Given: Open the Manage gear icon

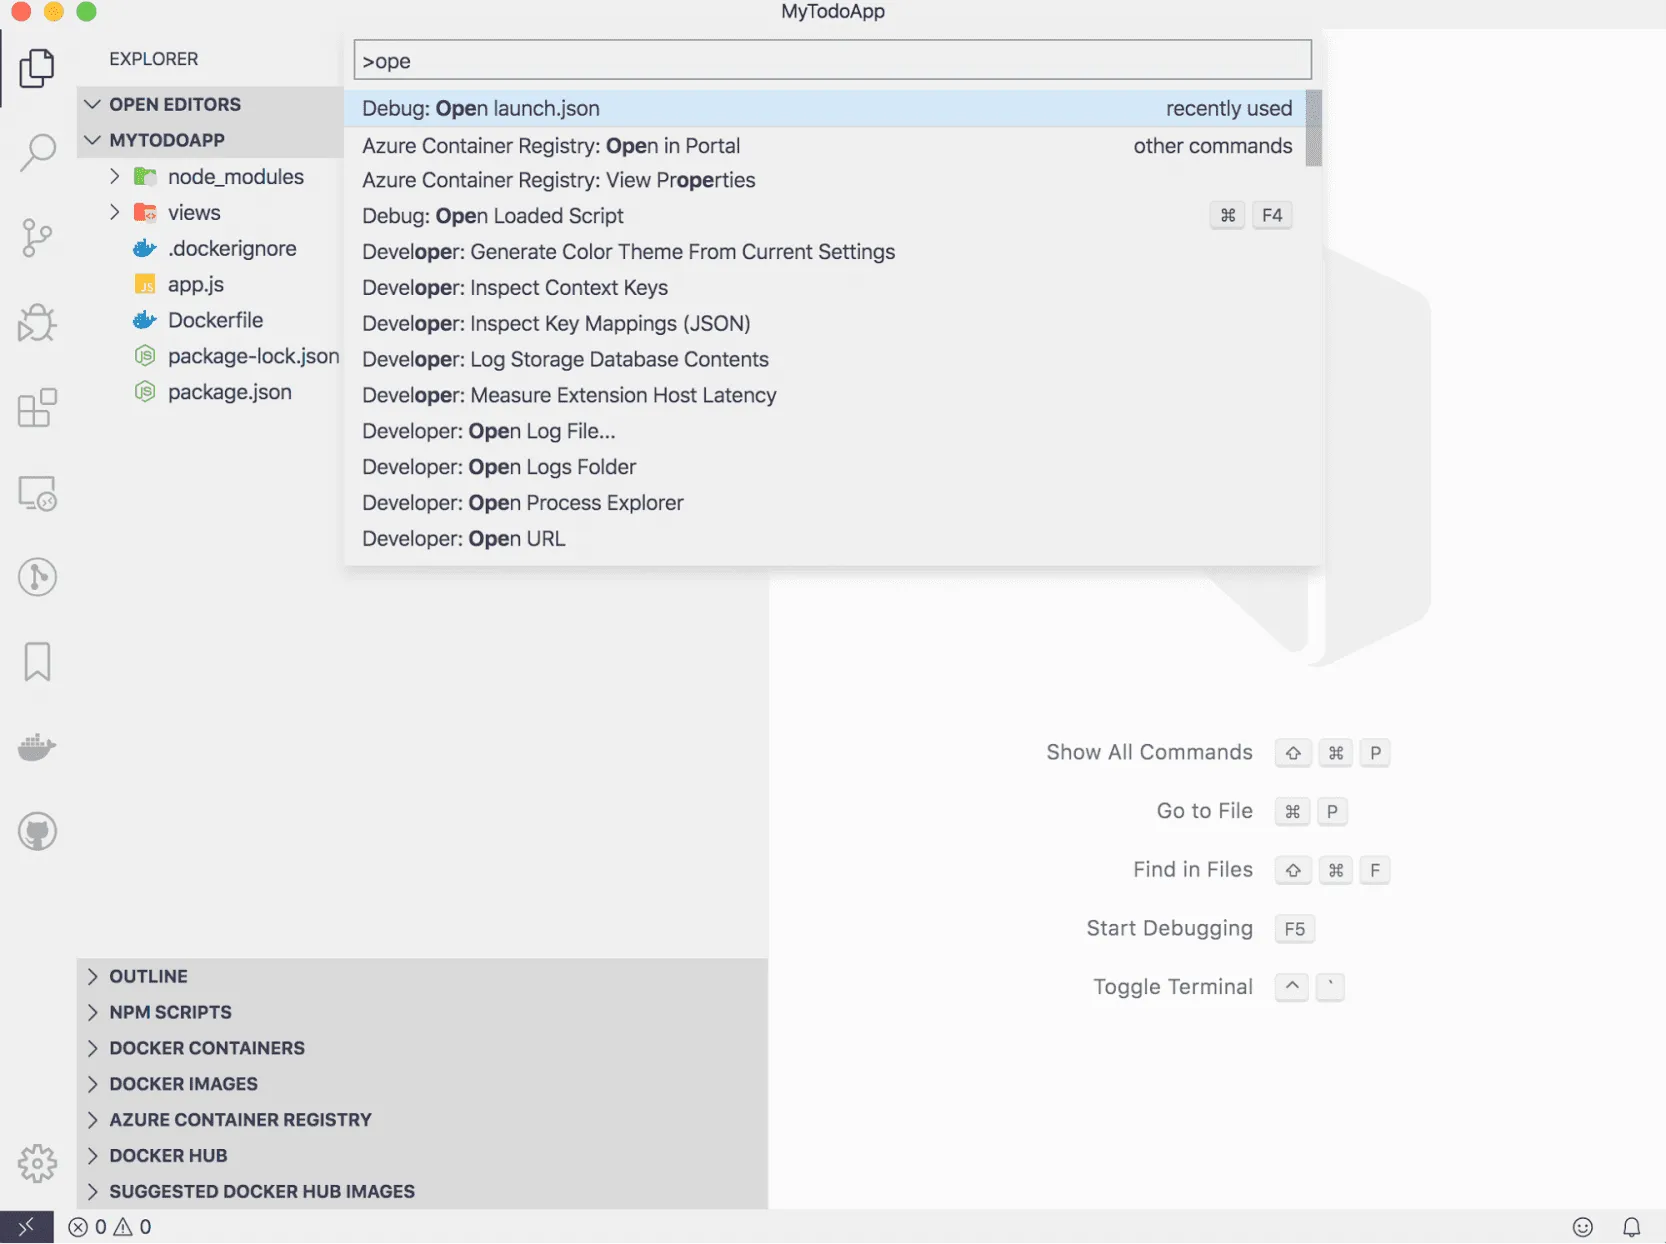Looking at the screenshot, I should tap(37, 1163).
